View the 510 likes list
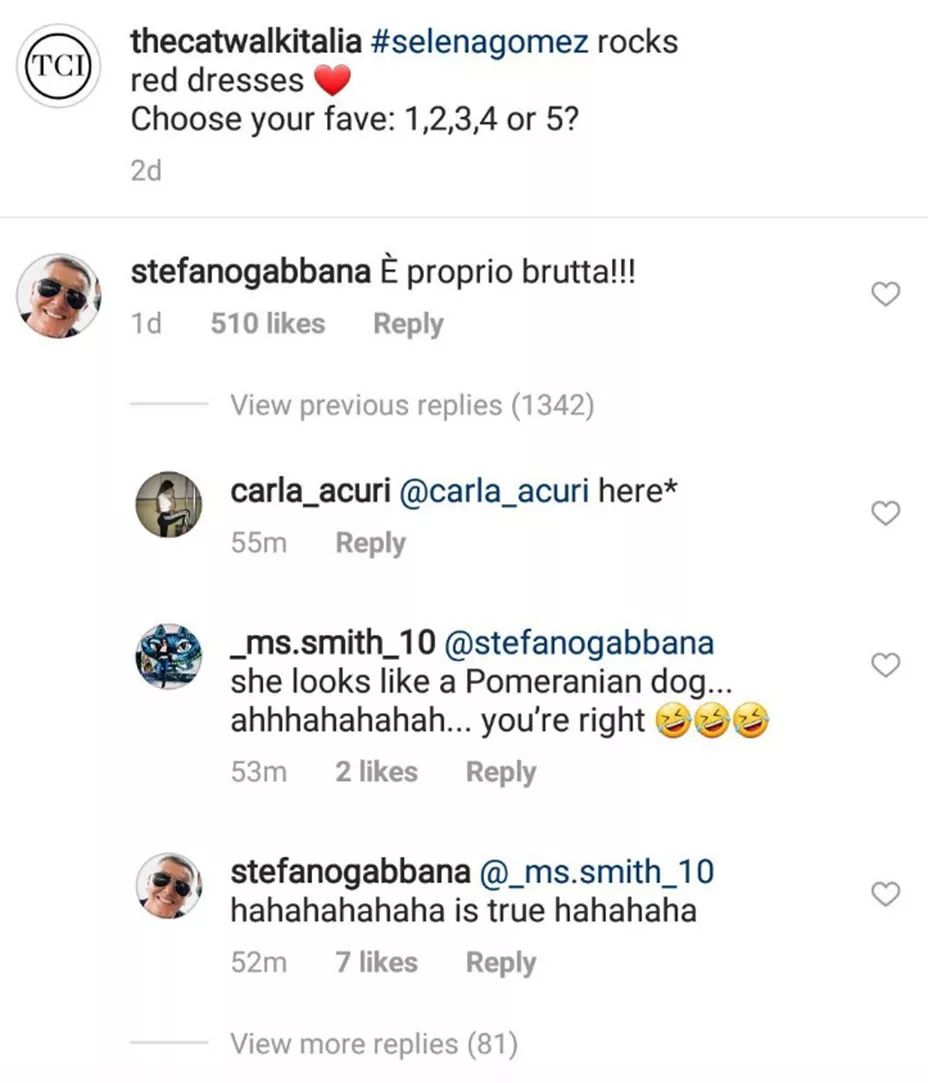 click(x=267, y=324)
